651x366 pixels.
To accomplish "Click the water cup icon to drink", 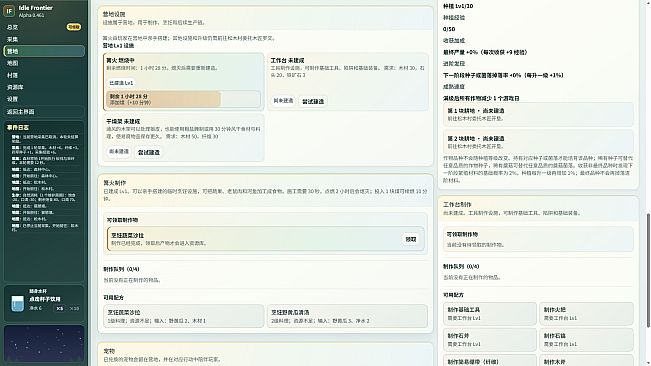I will click(x=17, y=303).
